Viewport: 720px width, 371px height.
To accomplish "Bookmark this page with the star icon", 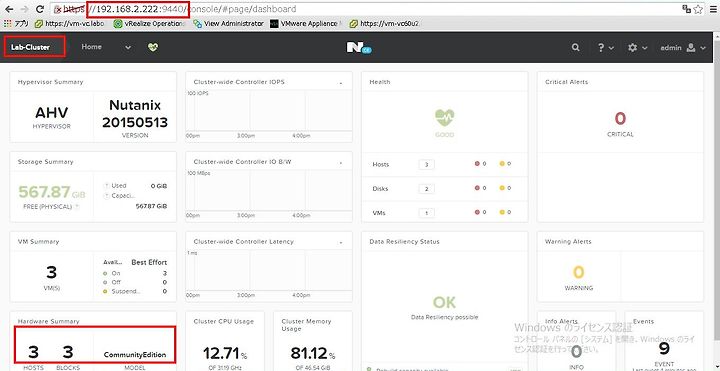I will coord(698,9).
